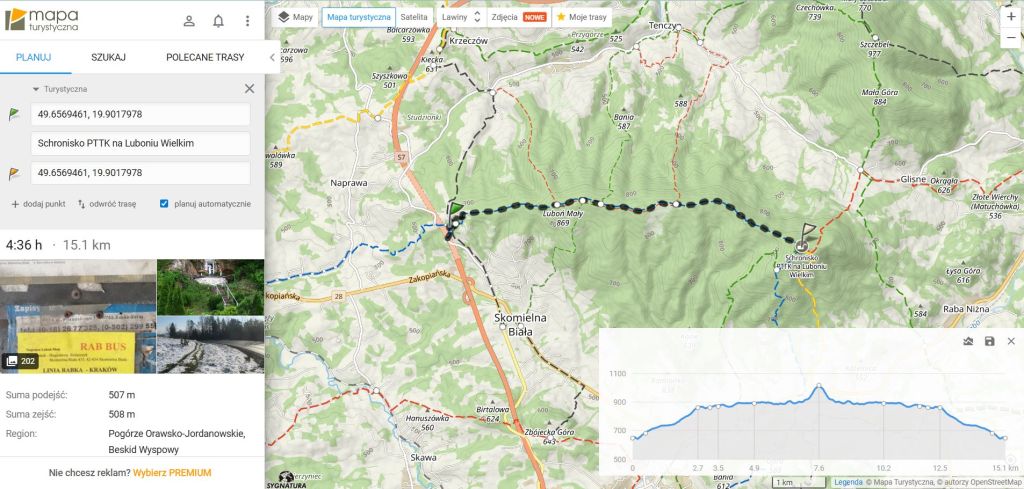Click the 'Schronisko PTTK na Luboniu Wielkim' waypoint field
1024x489 pixels.
click(x=140, y=144)
